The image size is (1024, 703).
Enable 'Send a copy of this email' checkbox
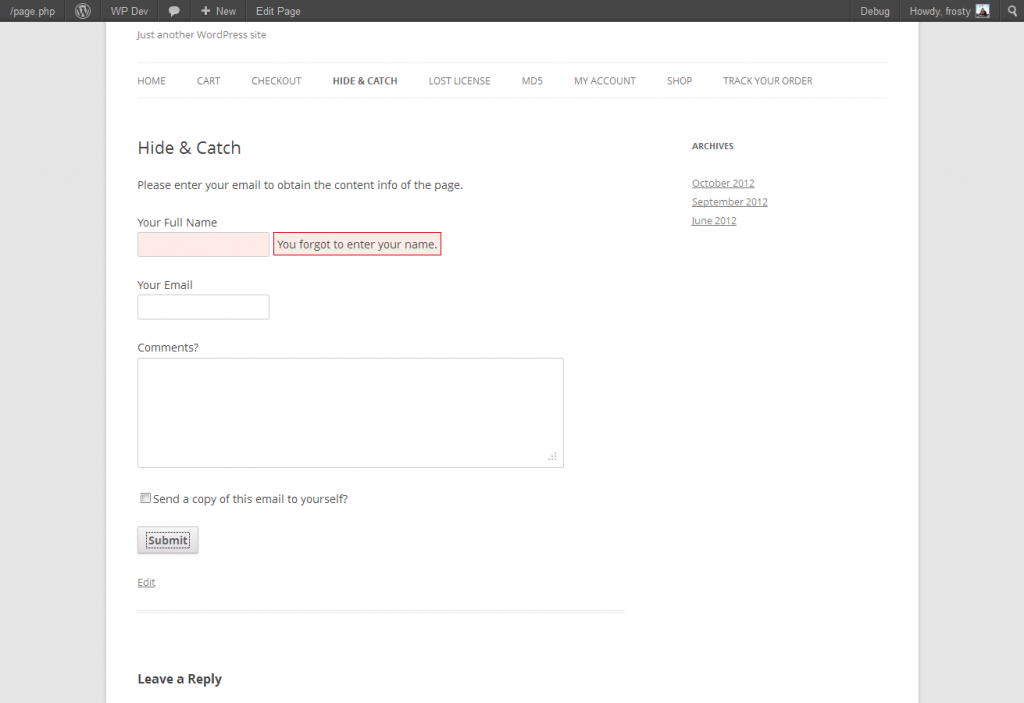point(146,498)
